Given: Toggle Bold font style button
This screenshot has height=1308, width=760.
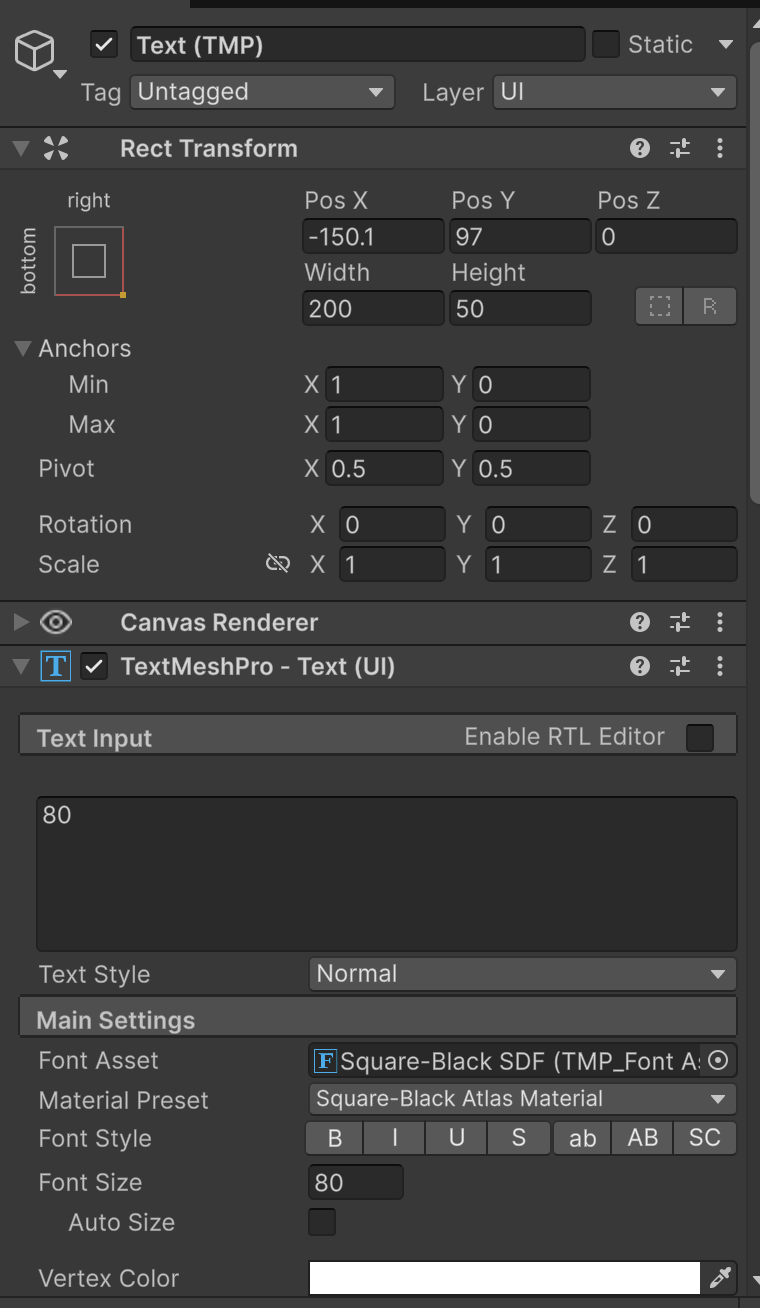Looking at the screenshot, I should coord(335,1138).
